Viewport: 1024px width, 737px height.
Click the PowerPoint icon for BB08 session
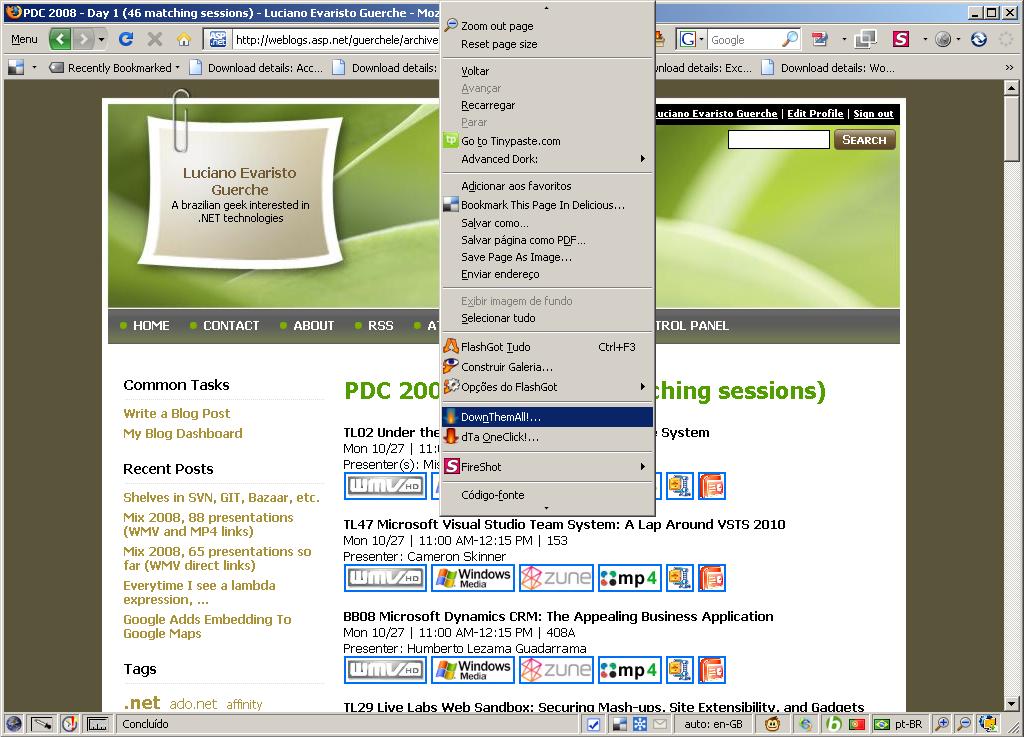(712, 670)
